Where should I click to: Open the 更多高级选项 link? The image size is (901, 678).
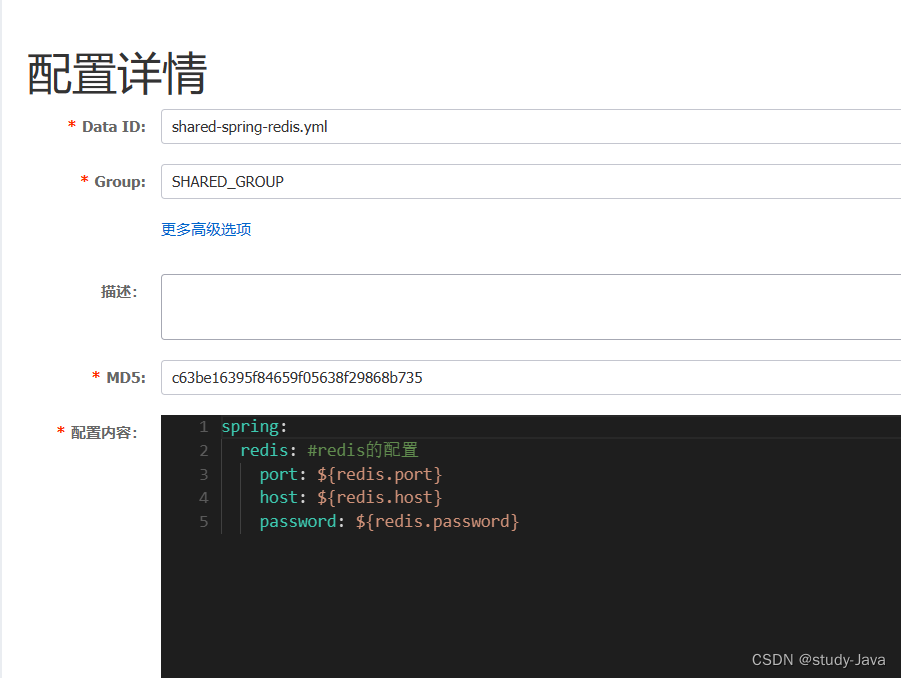coord(206,229)
